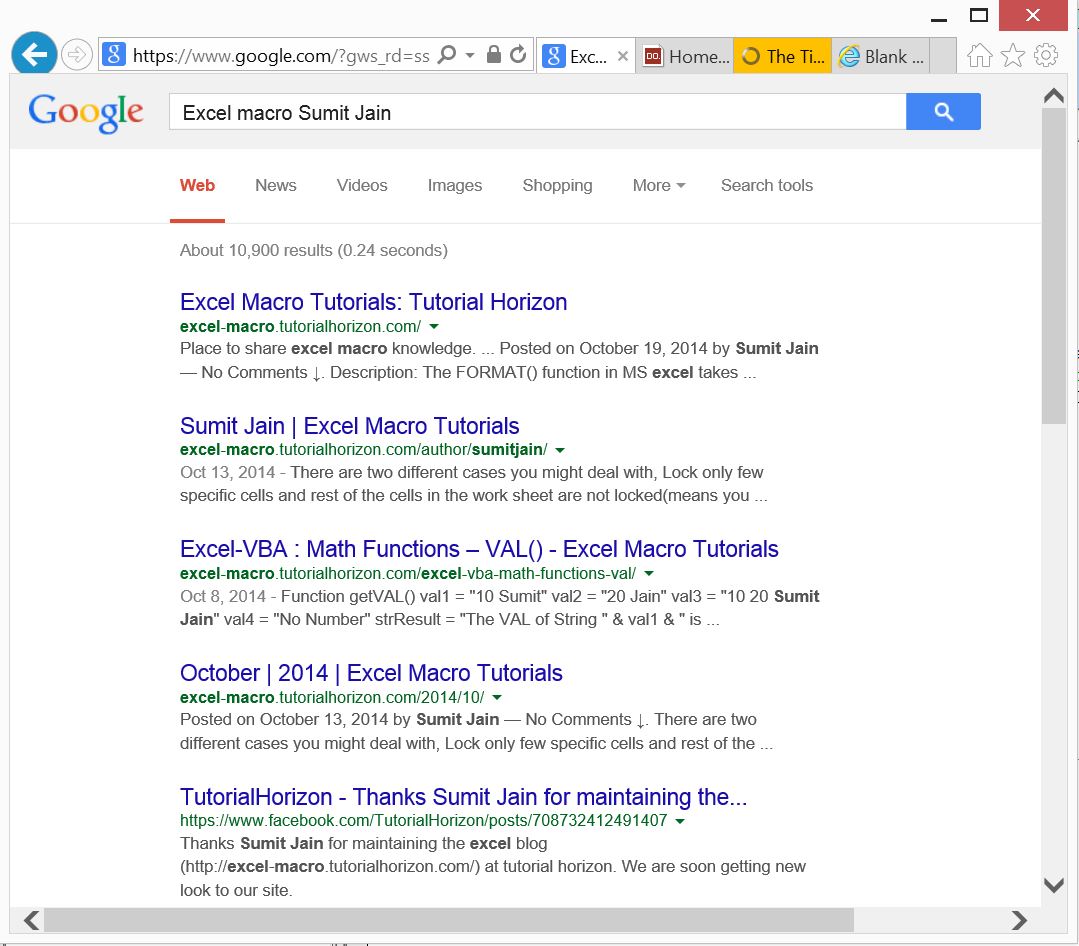Maximize the browser window
The height and width of the screenshot is (946, 1079).
pyautogui.click(x=979, y=15)
